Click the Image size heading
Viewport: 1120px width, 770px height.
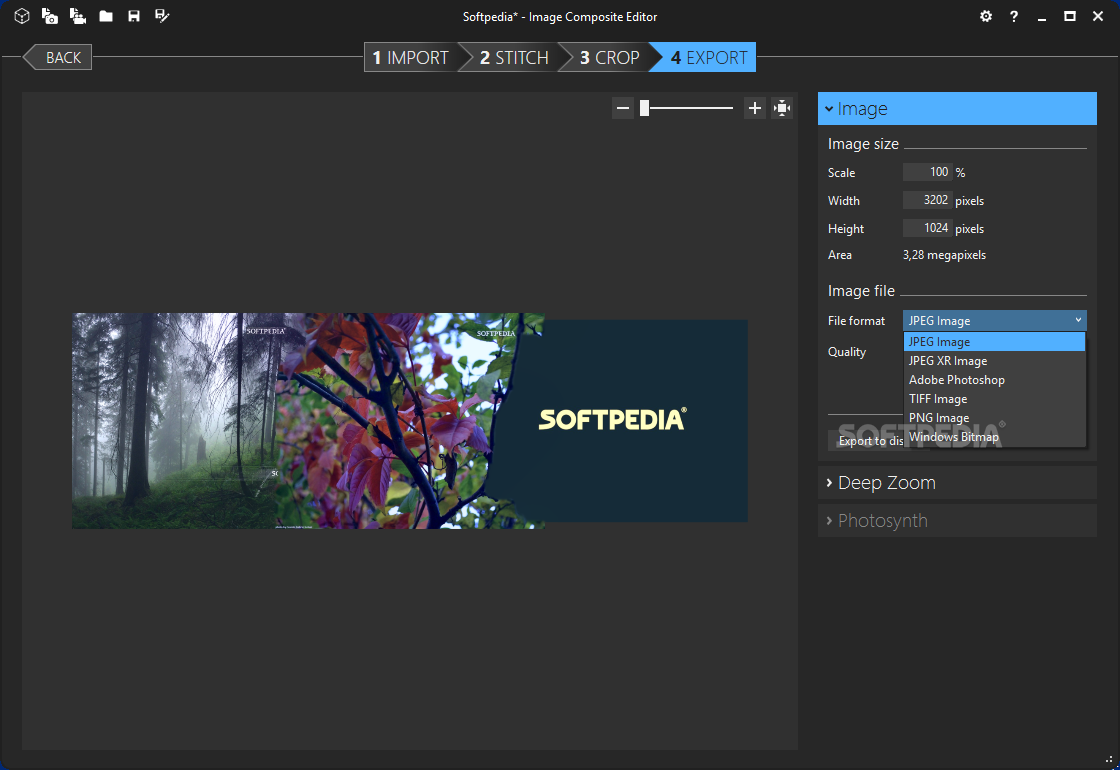tap(863, 144)
